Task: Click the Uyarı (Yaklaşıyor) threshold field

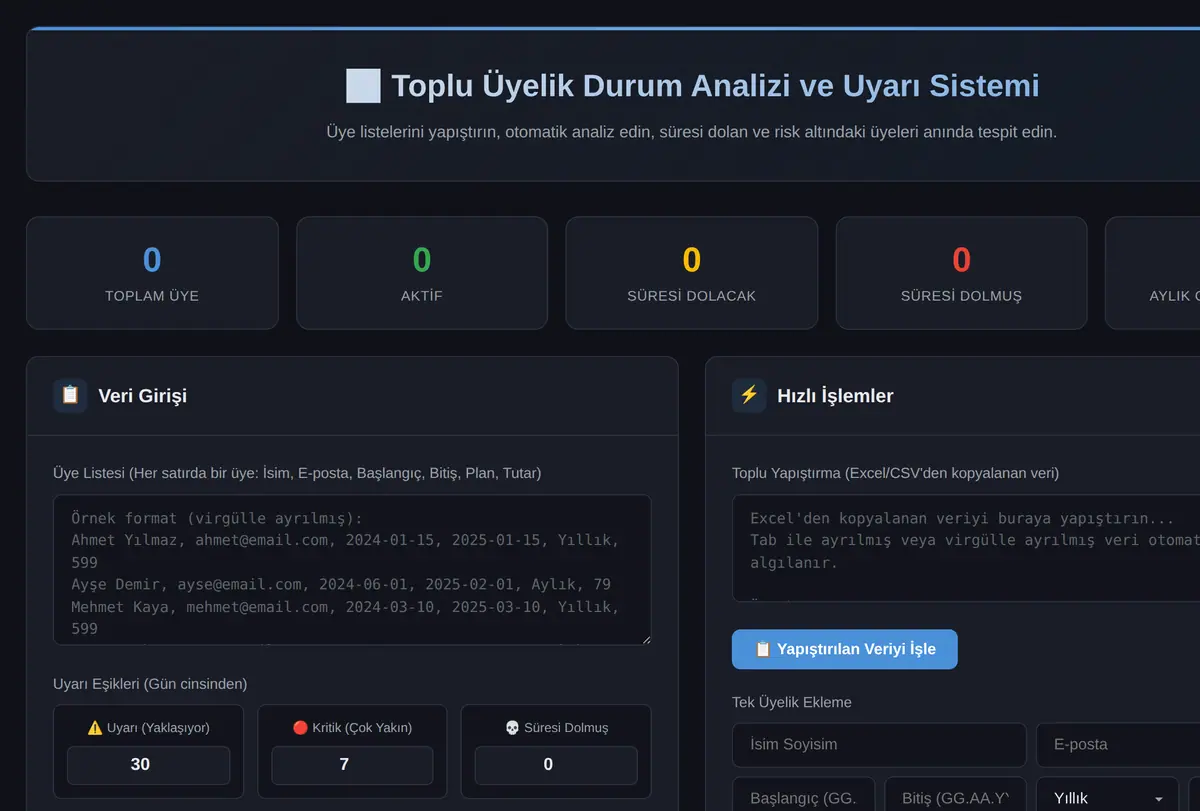Action: 148,765
